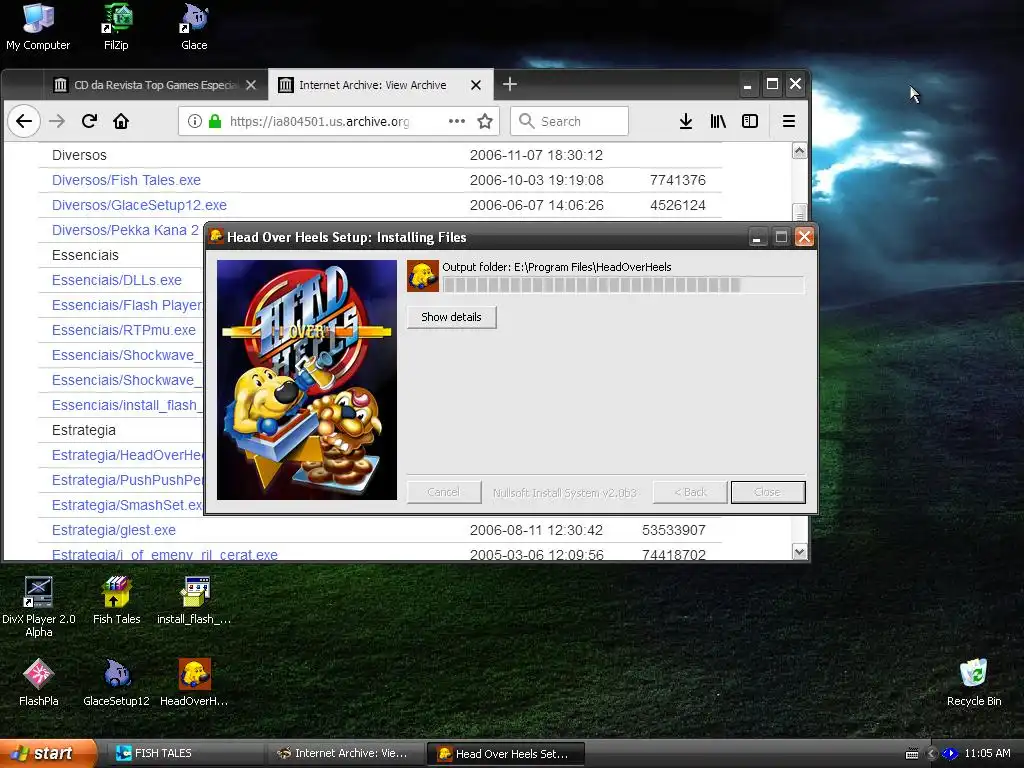Click the file size 53533907 cell
1024x768 pixels.
(673, 530)
